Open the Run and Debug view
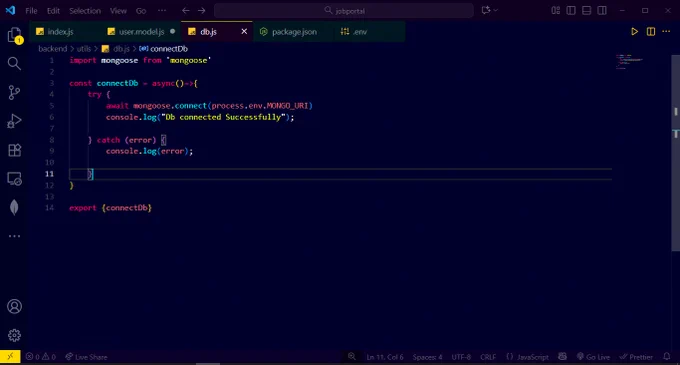The height and width of the screenshot is (365, 680). 14,121
